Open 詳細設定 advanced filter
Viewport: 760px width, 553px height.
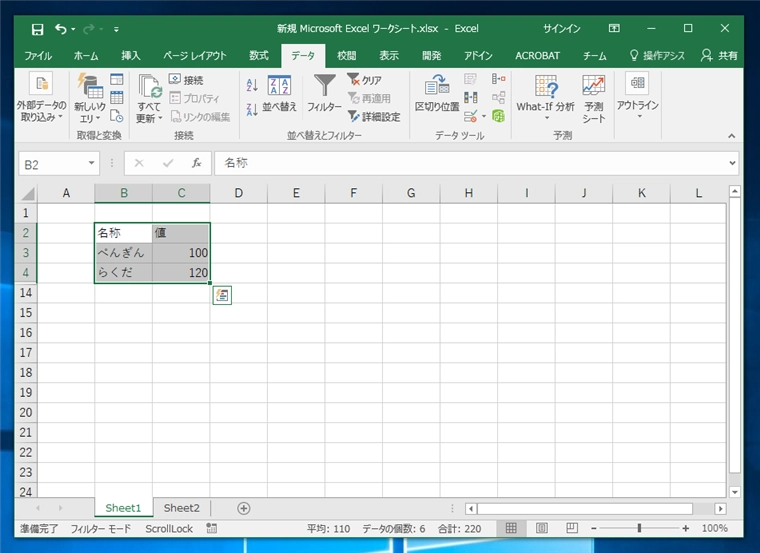[x=374, y=116]
